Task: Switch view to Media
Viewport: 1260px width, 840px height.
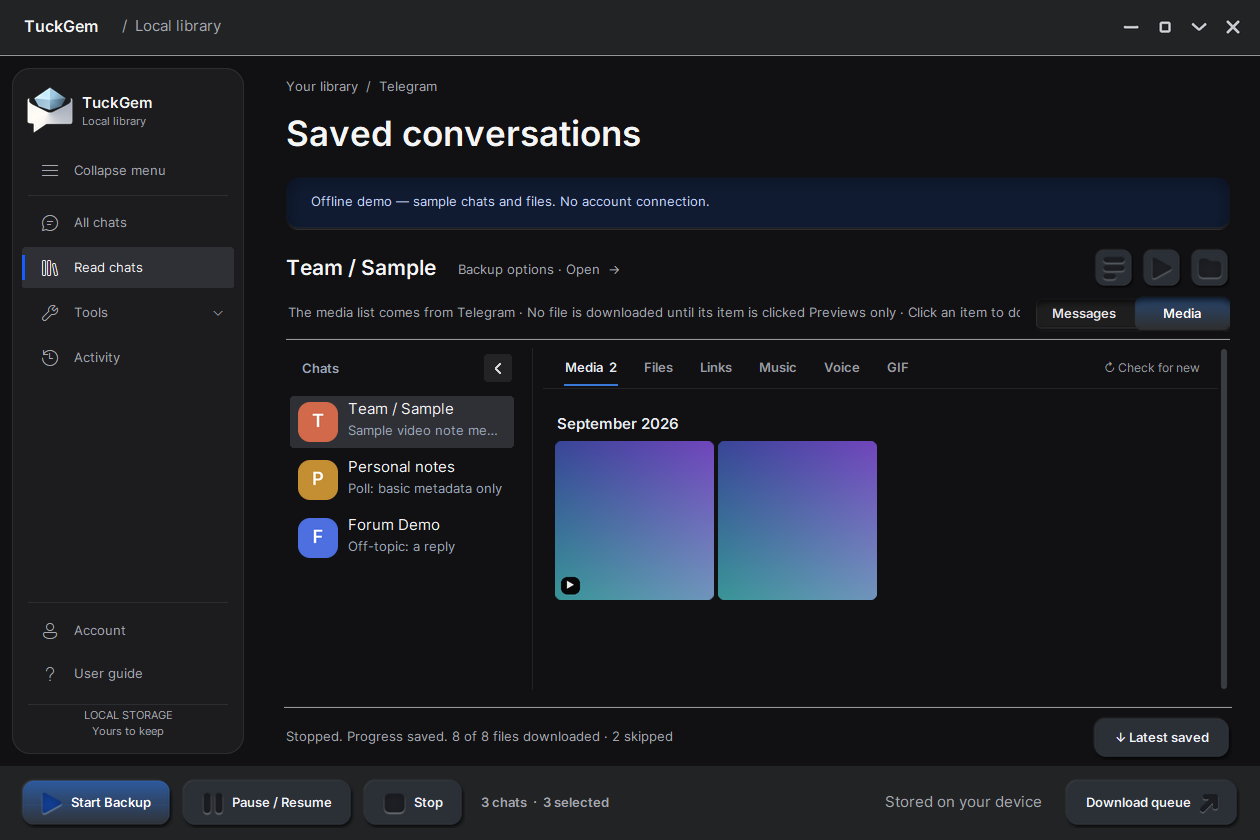Action: pos(1182,314)
